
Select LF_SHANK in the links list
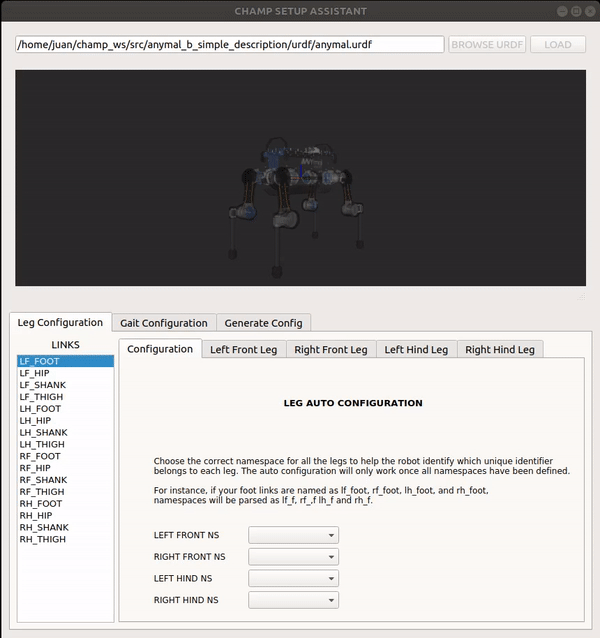pos(65,385)
